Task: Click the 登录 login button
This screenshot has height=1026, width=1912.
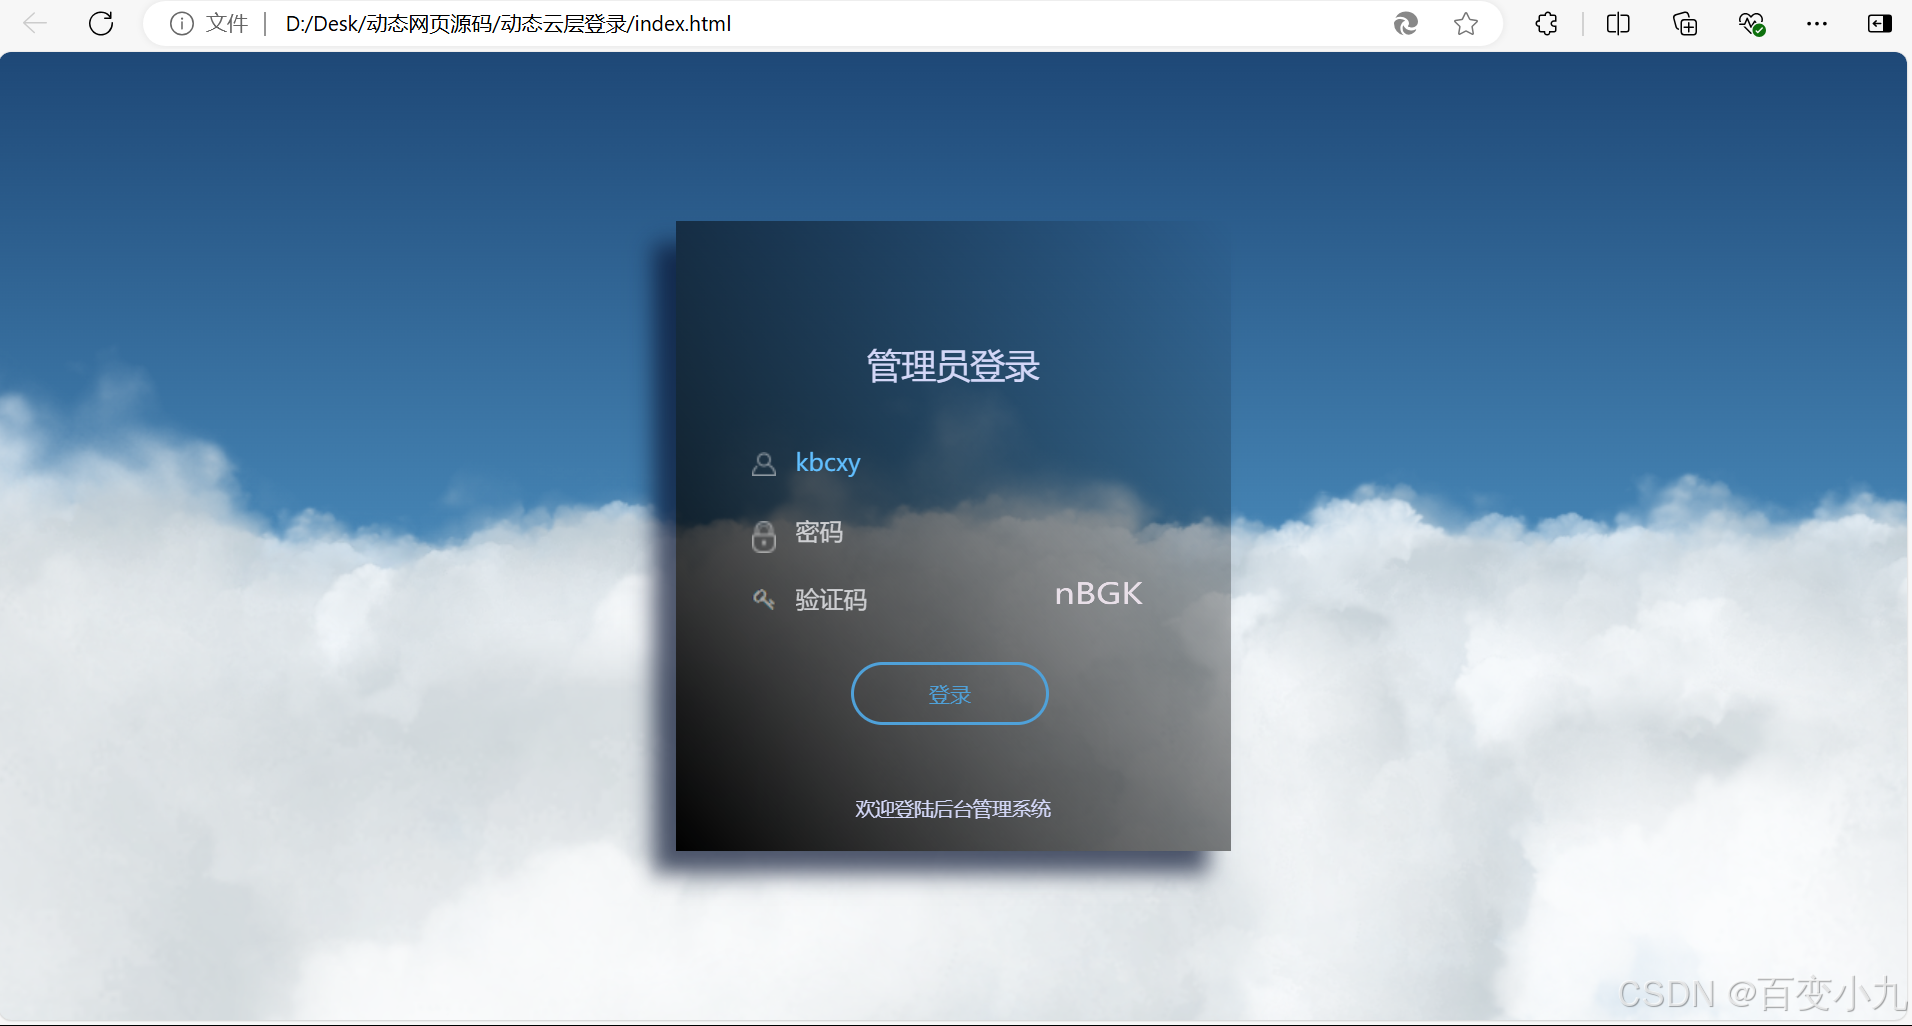Action: (x=950, y=694)
